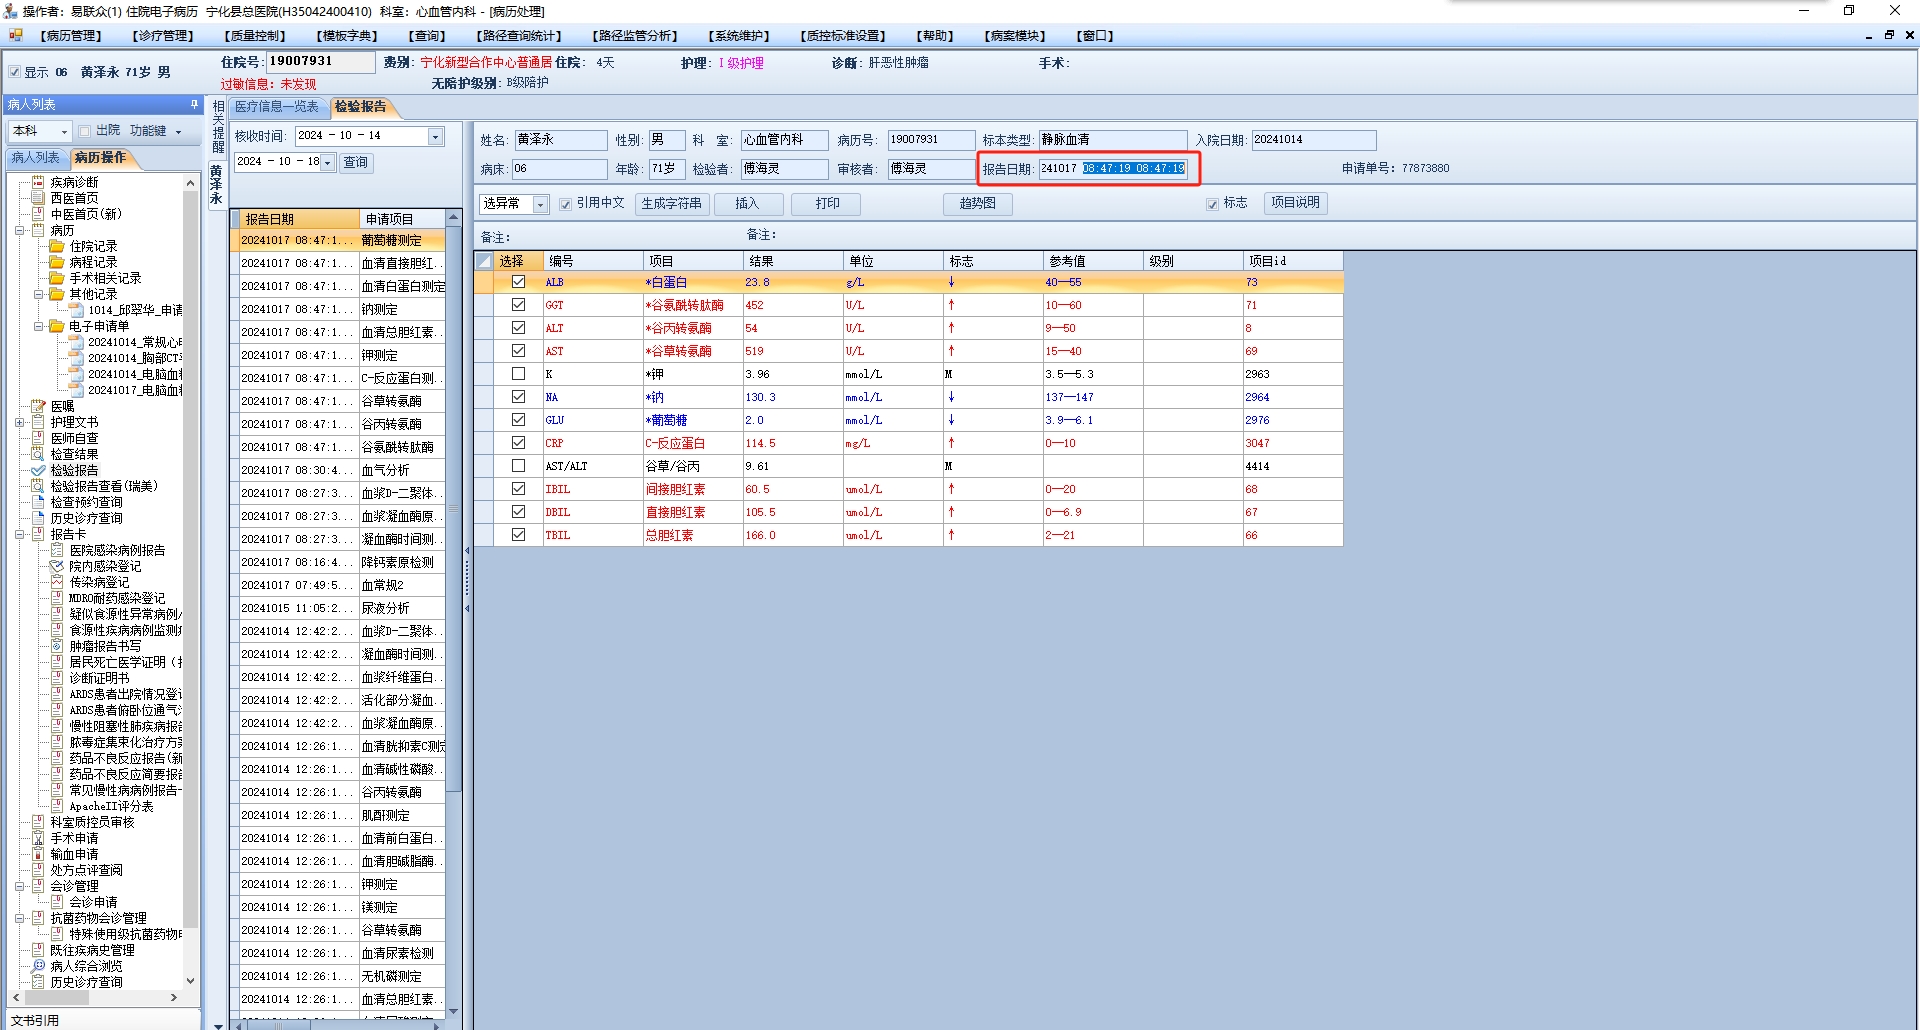Click the 生成字符串 button
This screenshot has height=1030, width=1920.
point(671,204)
